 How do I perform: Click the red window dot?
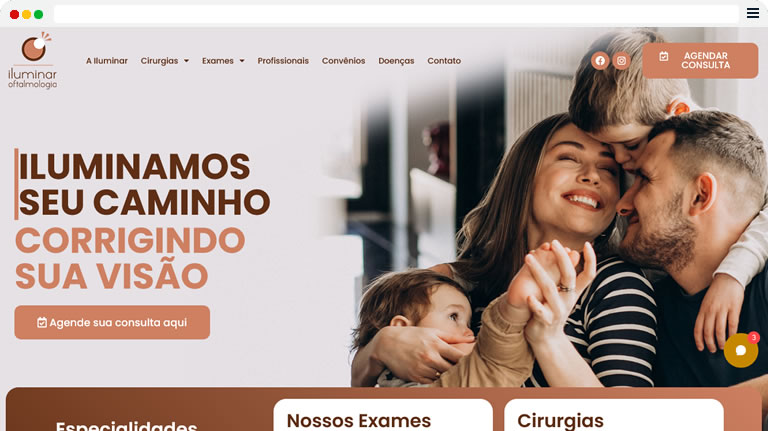click(x=15, y=14)
